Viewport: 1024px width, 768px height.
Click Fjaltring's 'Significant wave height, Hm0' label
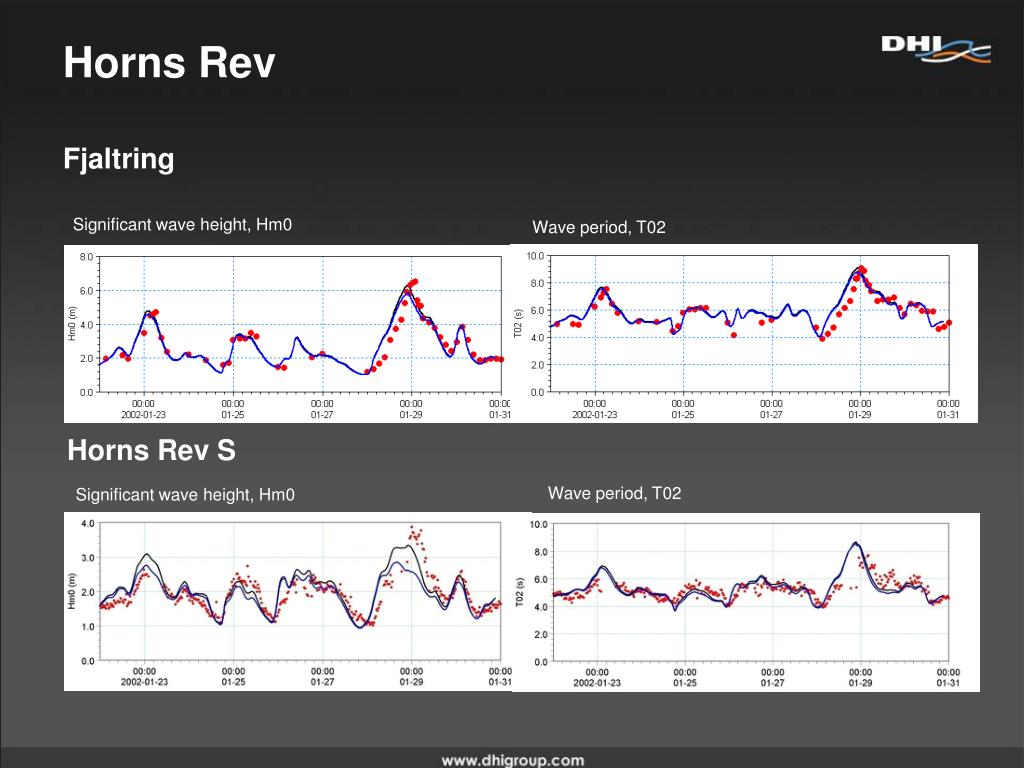coord(182,225)
